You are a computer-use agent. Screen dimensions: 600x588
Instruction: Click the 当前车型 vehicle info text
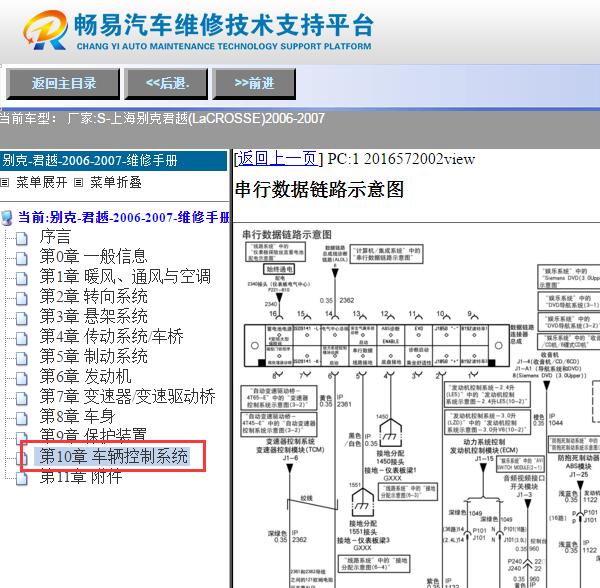tap(162, 118)
